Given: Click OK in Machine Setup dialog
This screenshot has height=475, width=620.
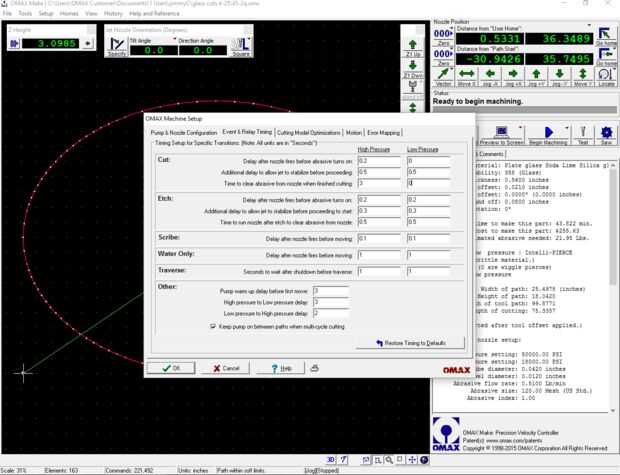Looking at the screenshot, I should pos(171,368).
